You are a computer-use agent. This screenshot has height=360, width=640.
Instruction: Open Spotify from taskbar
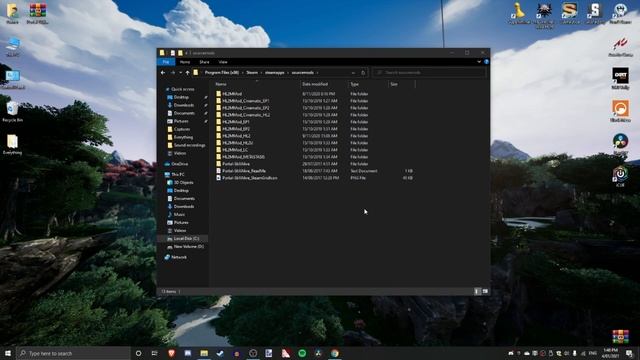click(302, 353)
